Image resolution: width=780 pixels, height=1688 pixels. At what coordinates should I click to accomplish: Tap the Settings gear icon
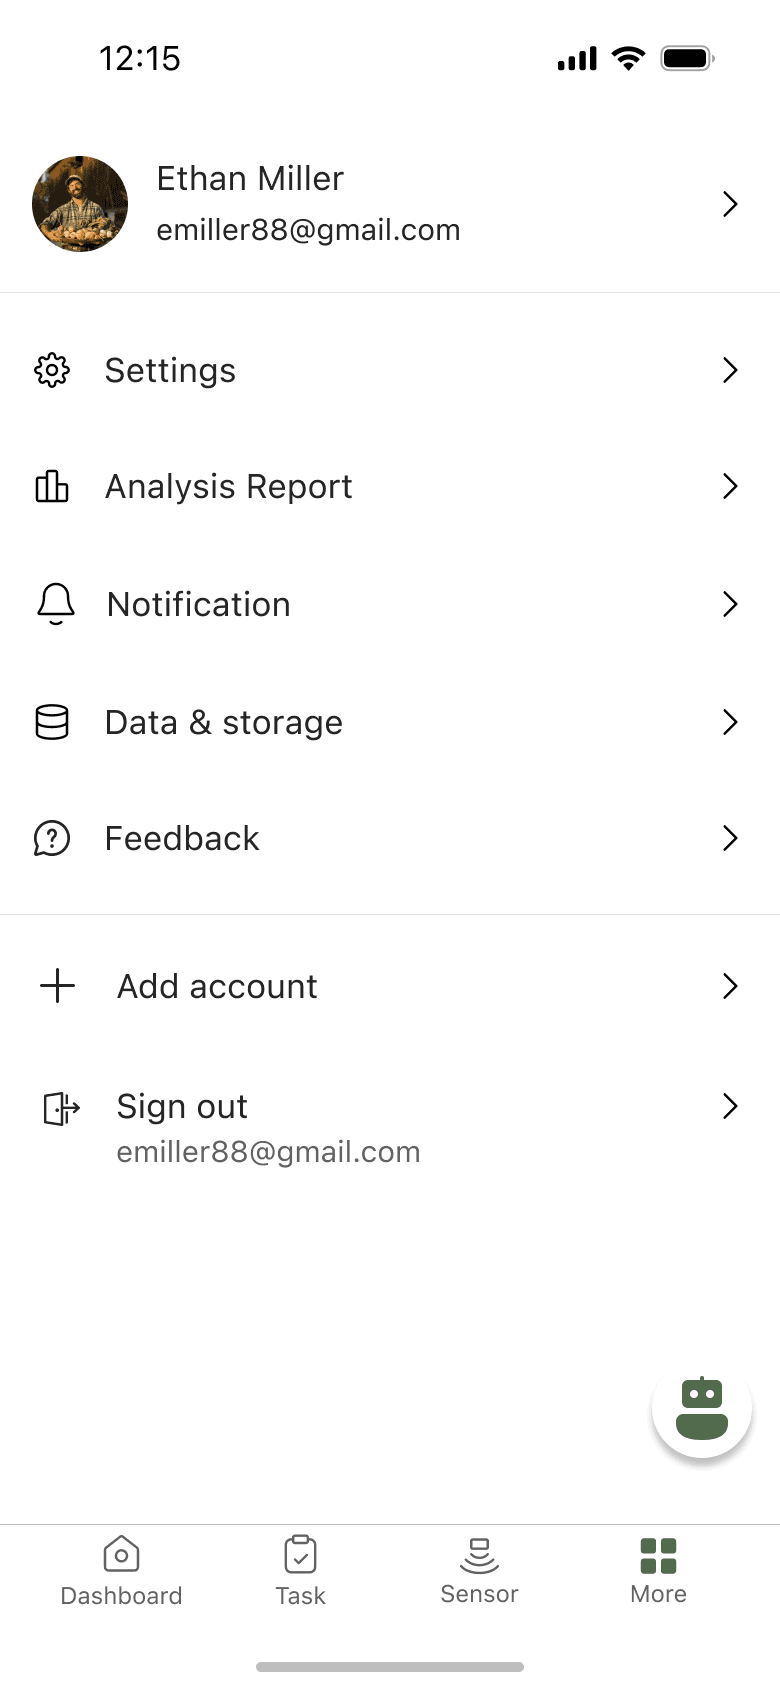52,370
